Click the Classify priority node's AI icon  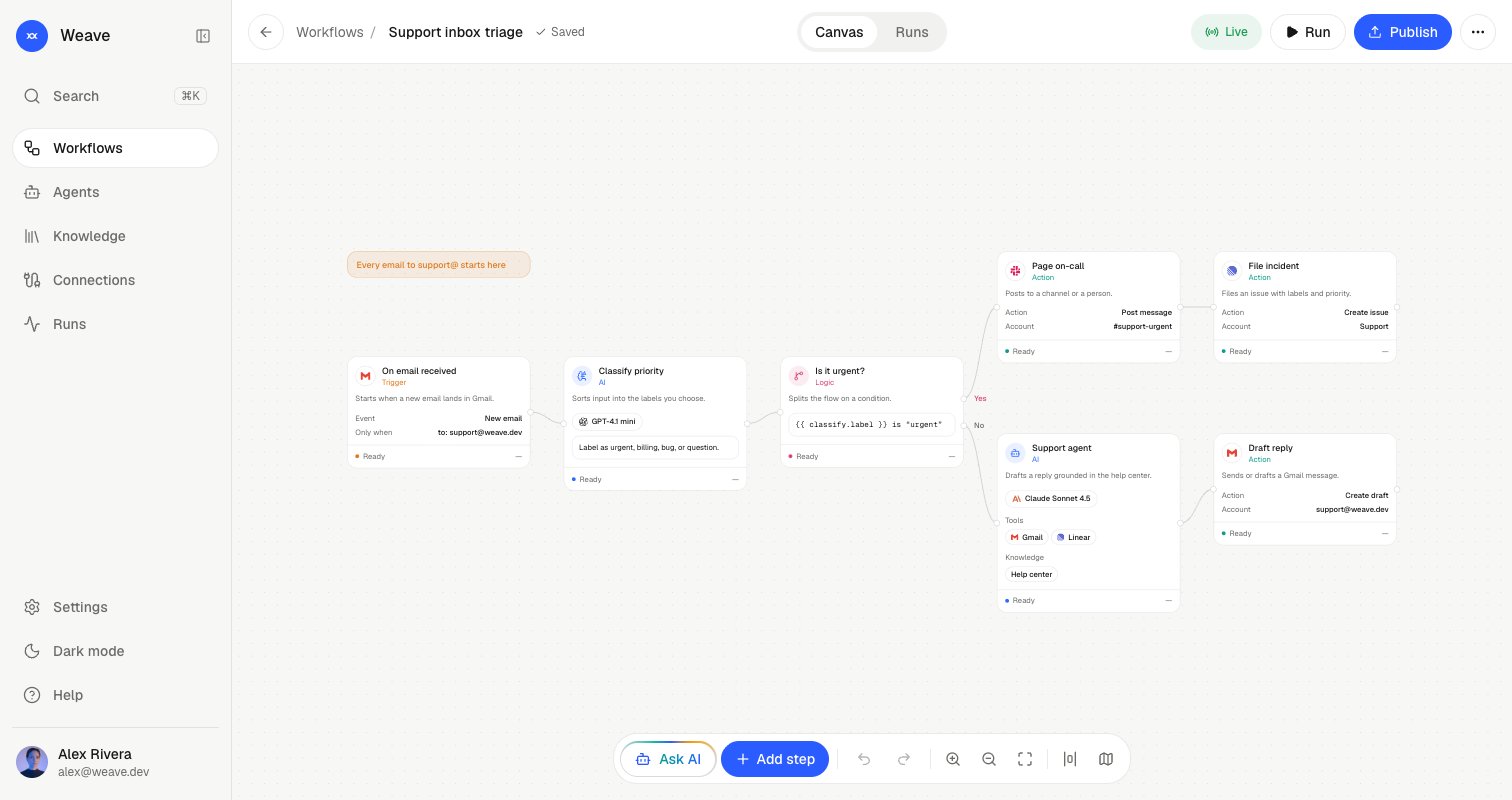582,376
